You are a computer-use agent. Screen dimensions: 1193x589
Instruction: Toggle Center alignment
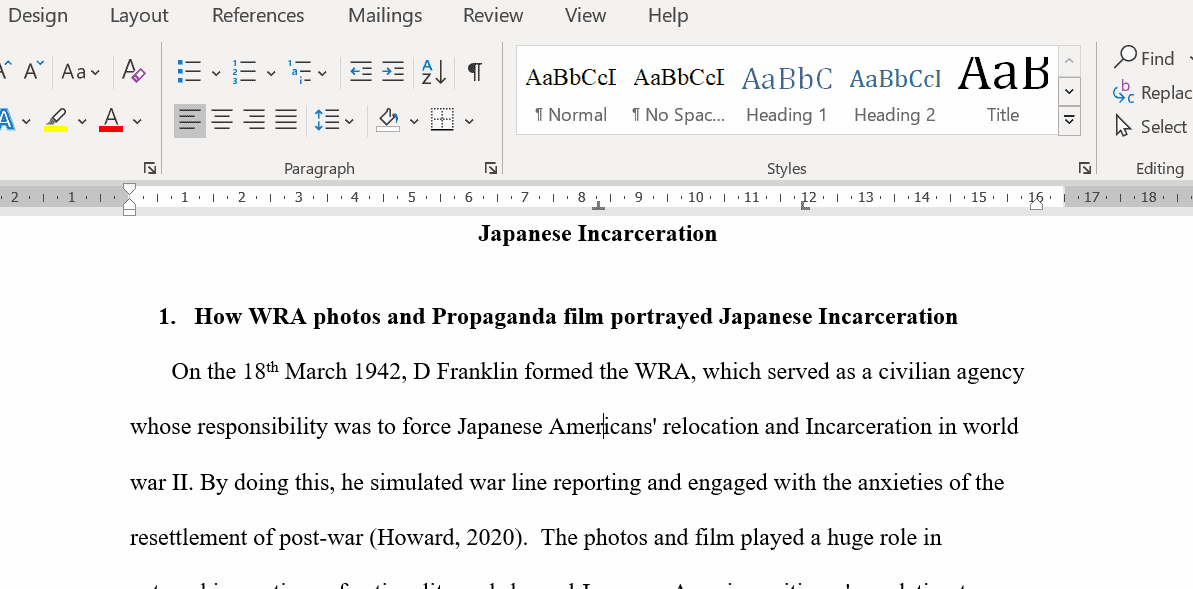coord(222,120)
